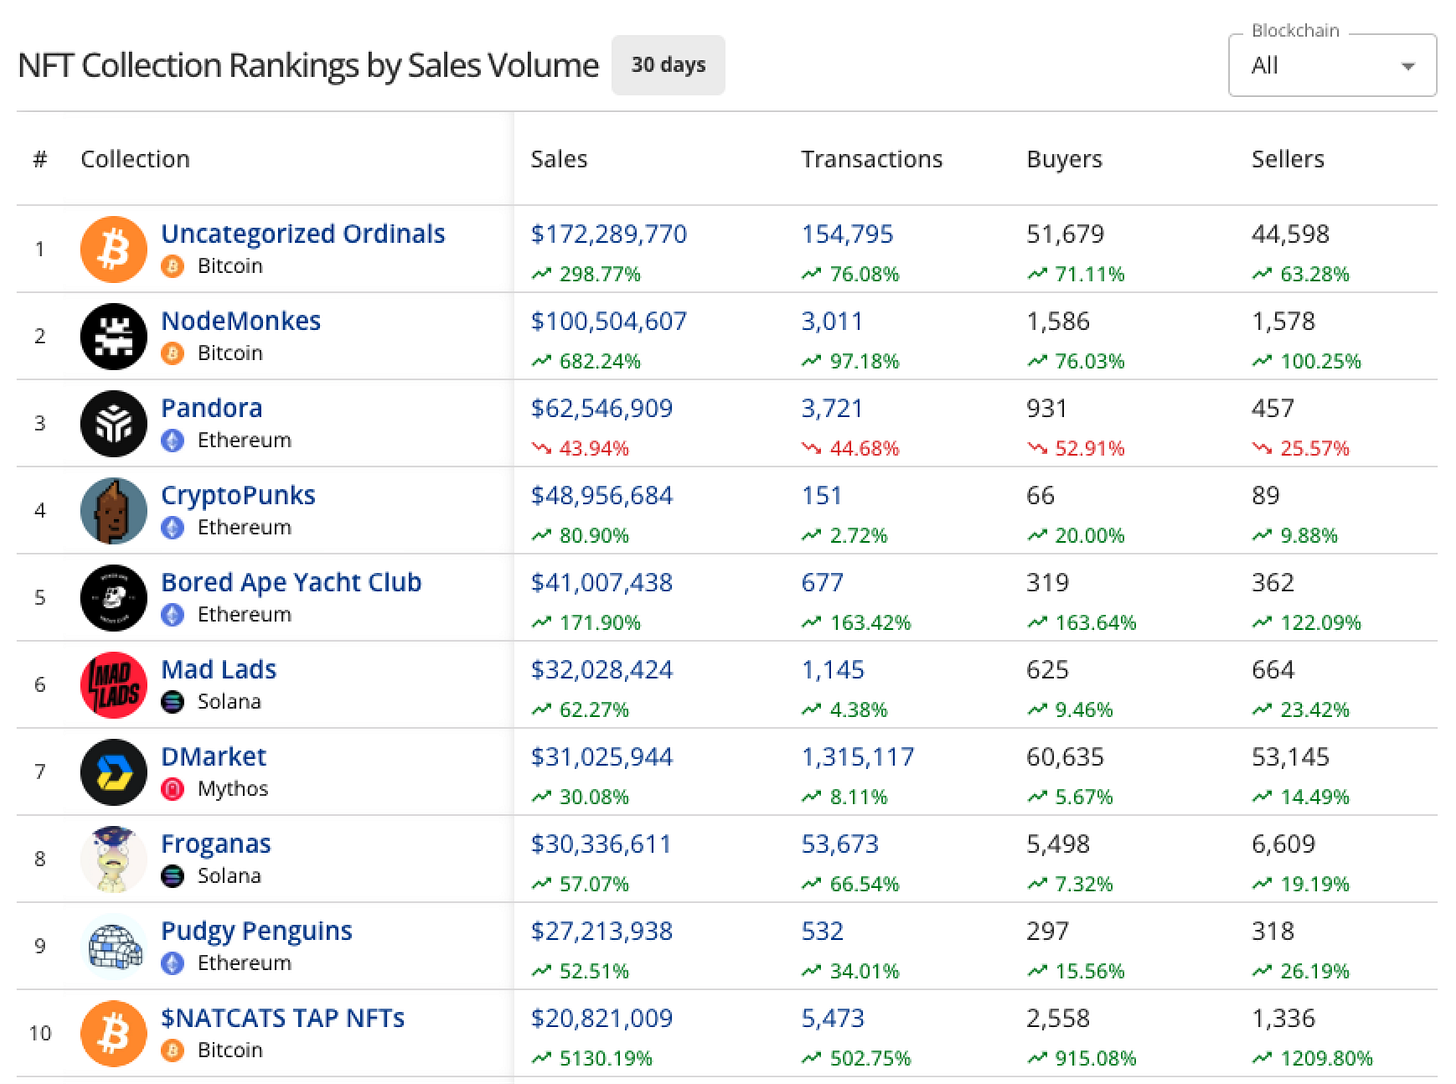The width and height of the screenshot is (1456, 1084).
Task: Click Ethereum icon under Bored Ape Yacht Club
Action: pyautogui.click(x=173, y=614)
